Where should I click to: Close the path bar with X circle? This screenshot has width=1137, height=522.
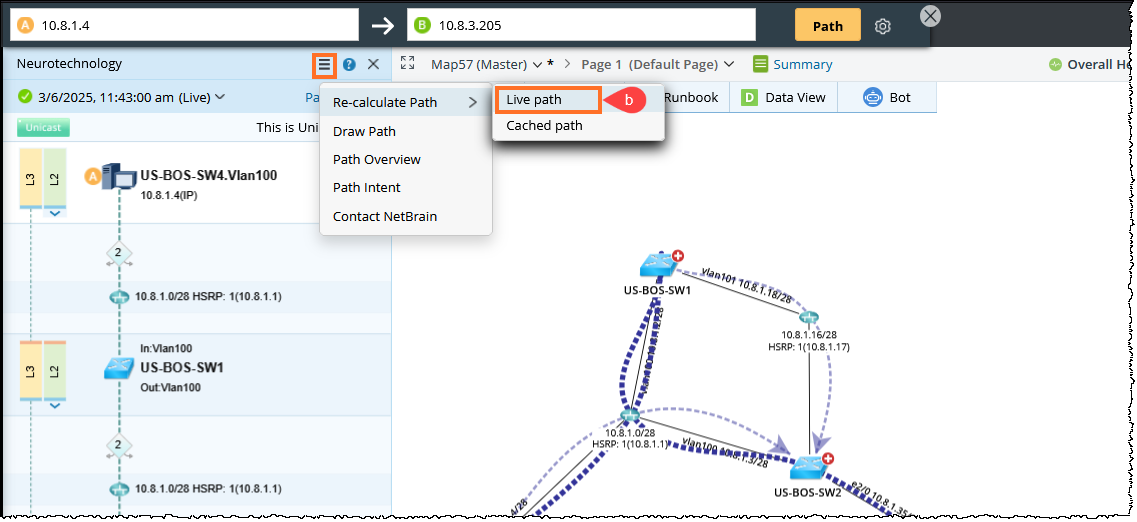(930, 15)
